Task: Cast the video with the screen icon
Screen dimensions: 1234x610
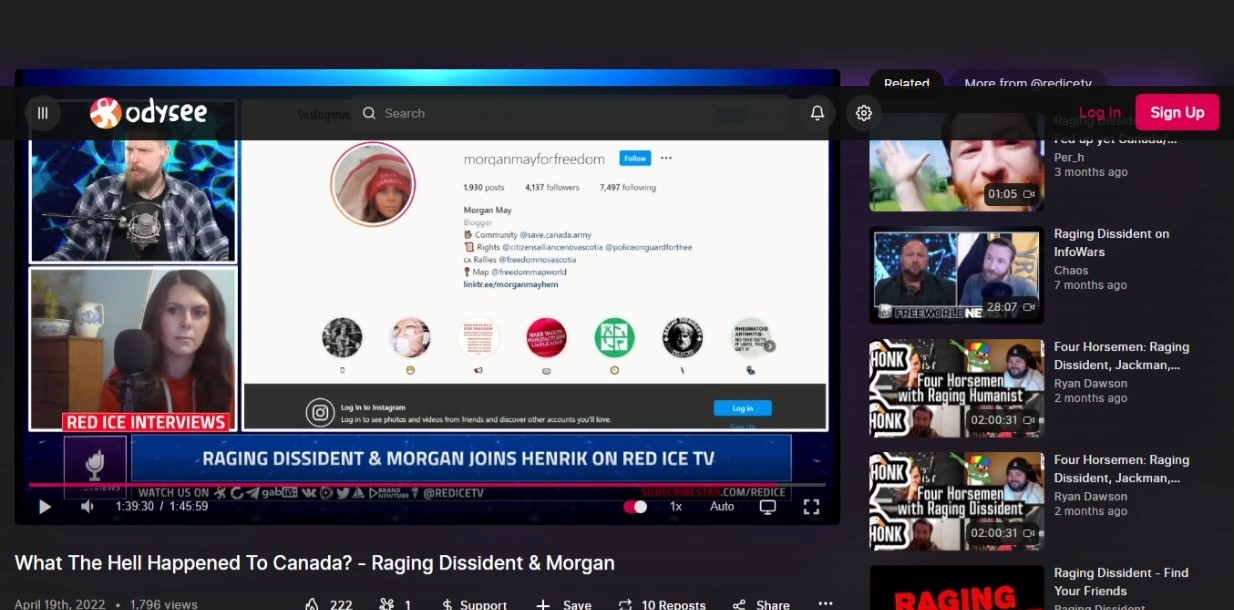Action: tap(768, 507)
